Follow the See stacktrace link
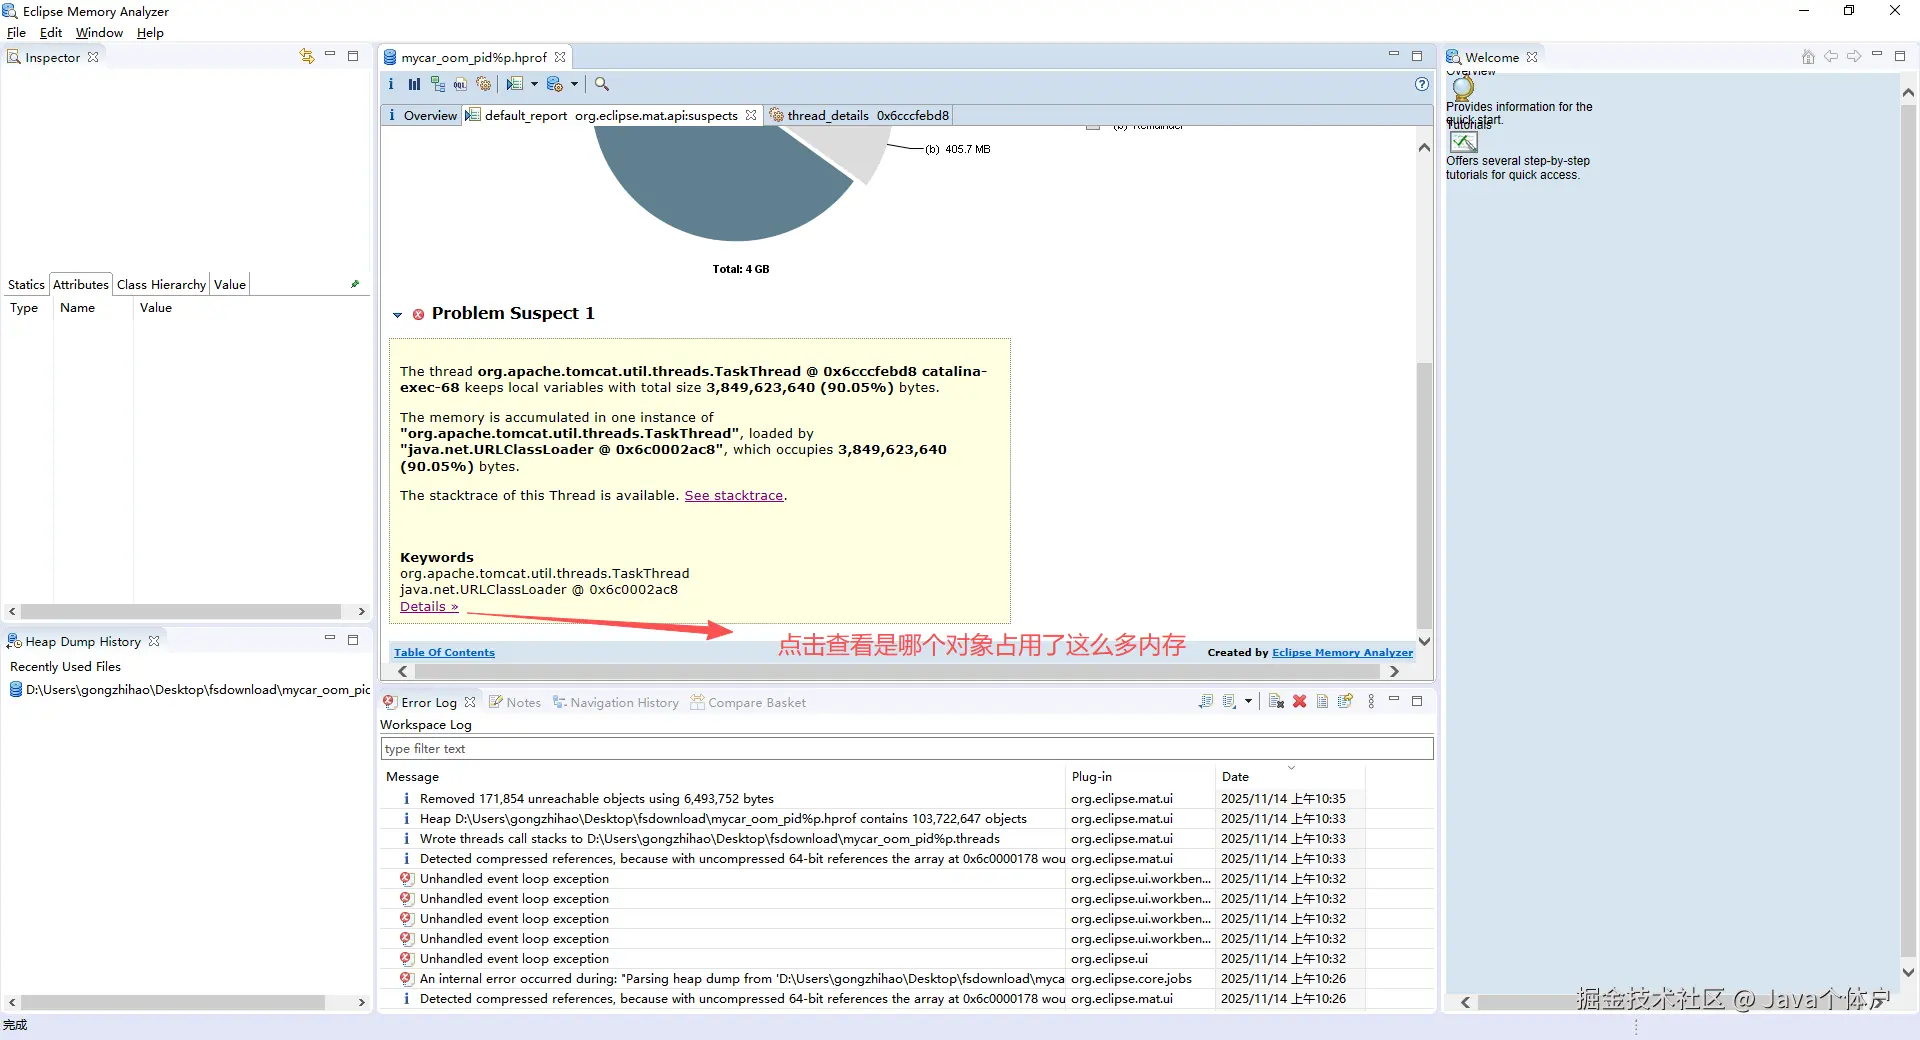 [x=734, y=495]
